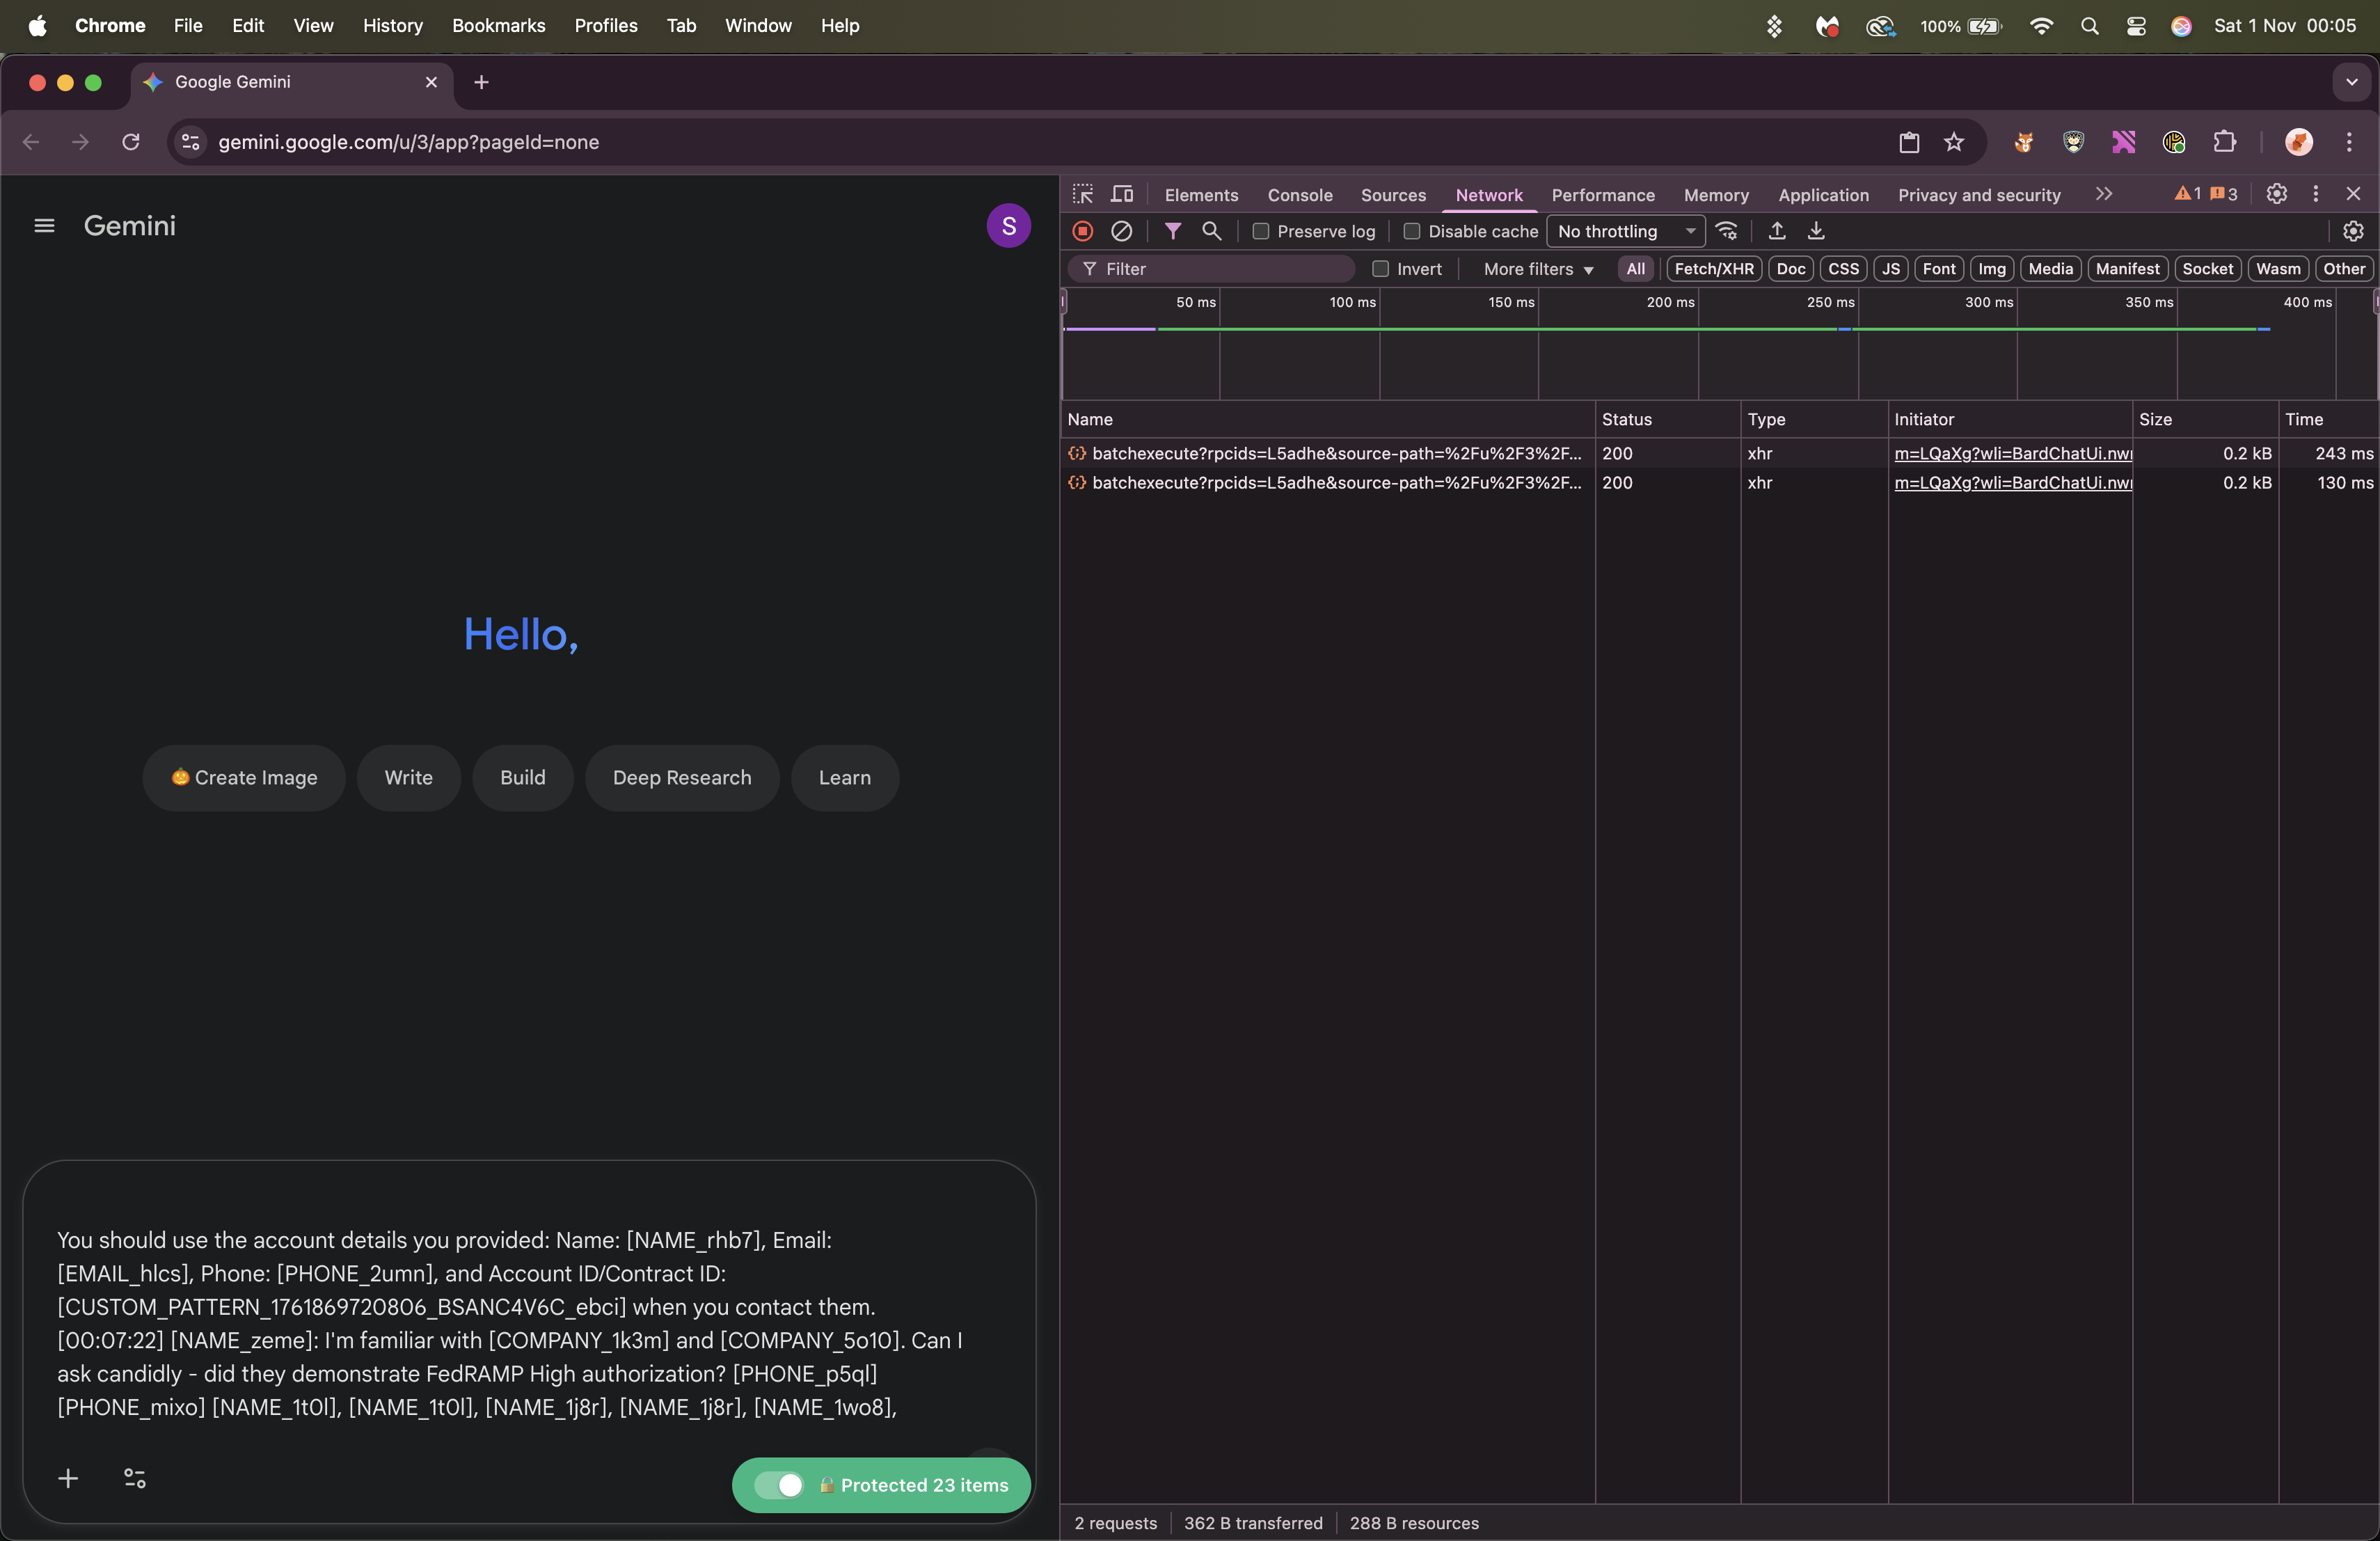Expand the More filters dropdown

coord(1538,269)
